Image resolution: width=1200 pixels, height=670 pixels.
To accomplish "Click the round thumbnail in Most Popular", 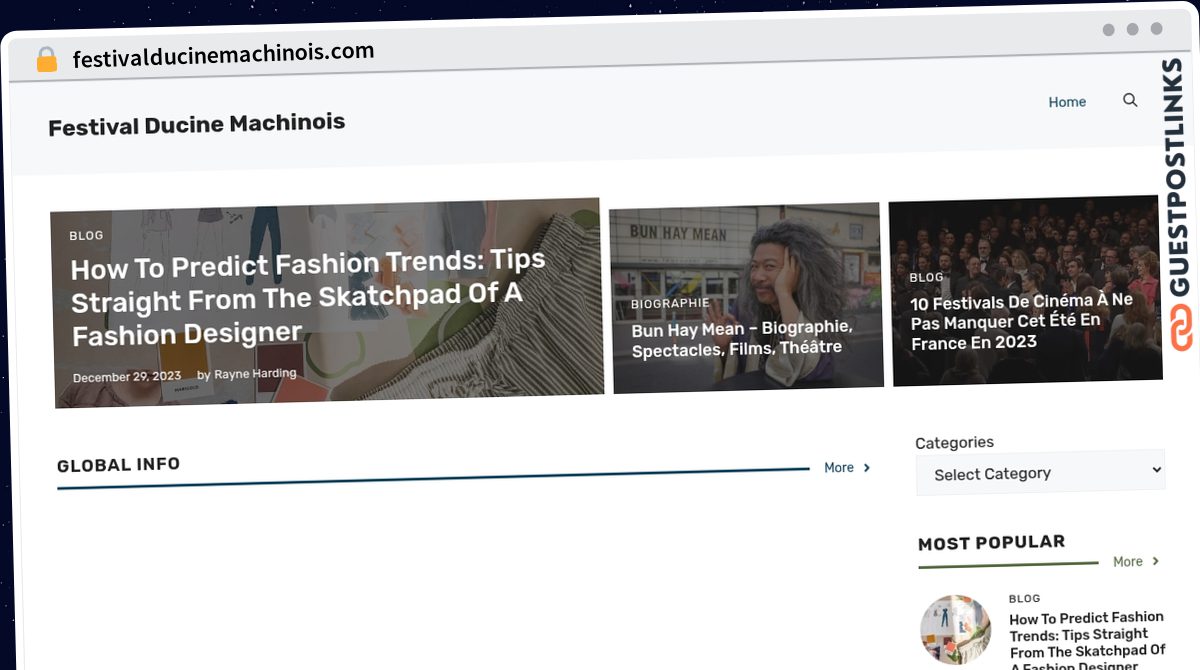I will pos(955,629).
